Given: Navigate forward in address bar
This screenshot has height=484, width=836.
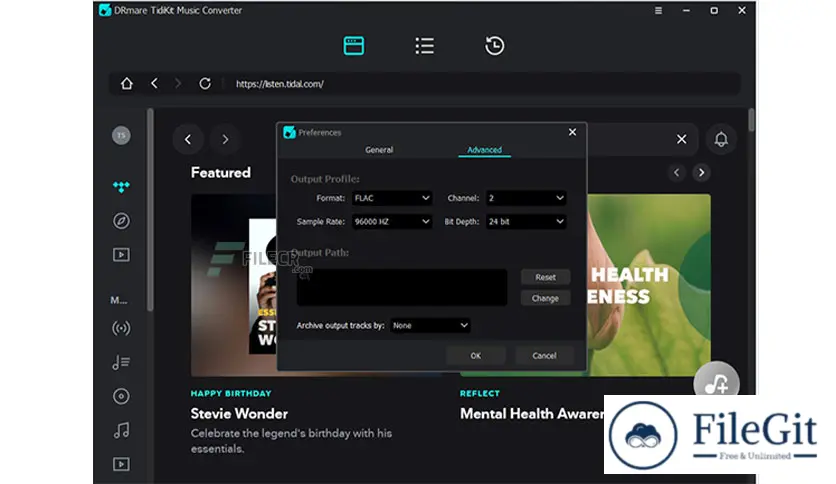Looking at the screenshot, I should point(178,84).
